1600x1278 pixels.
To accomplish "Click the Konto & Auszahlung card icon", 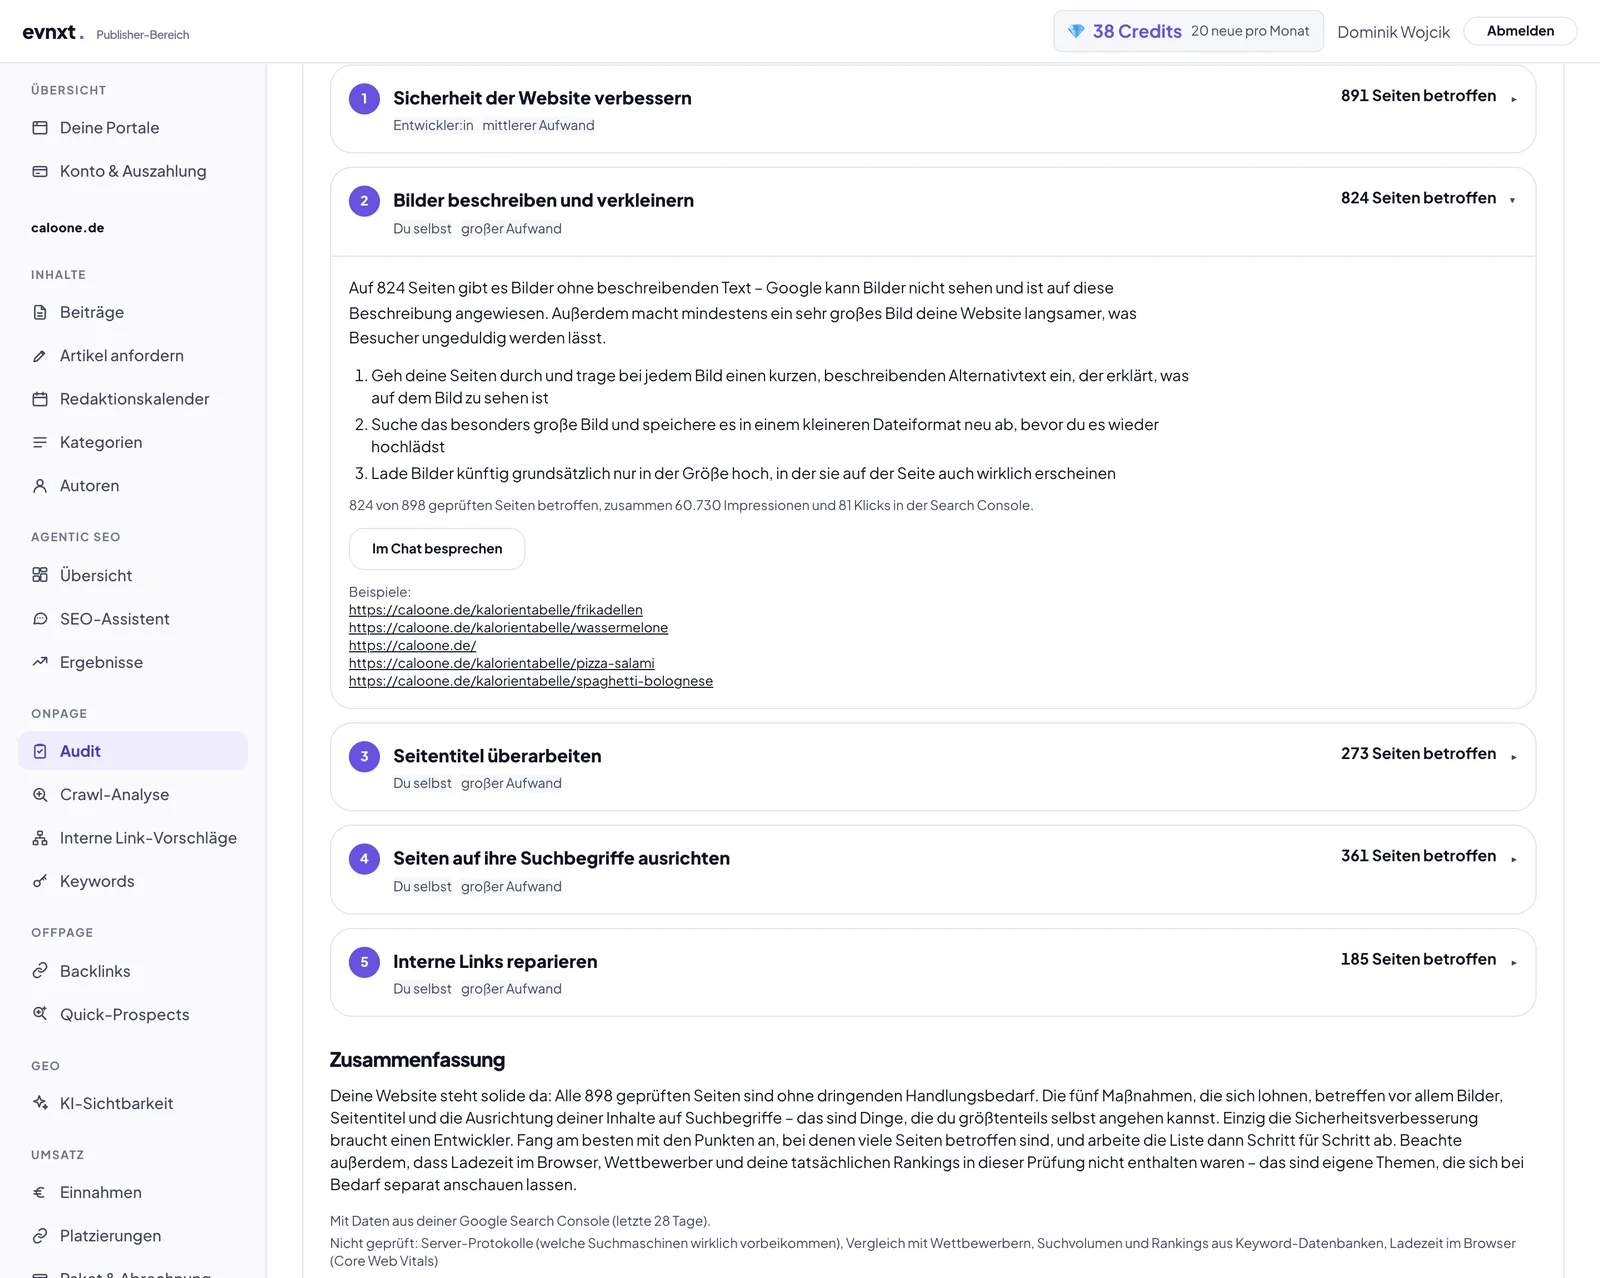I will click(x=40, y=171).
